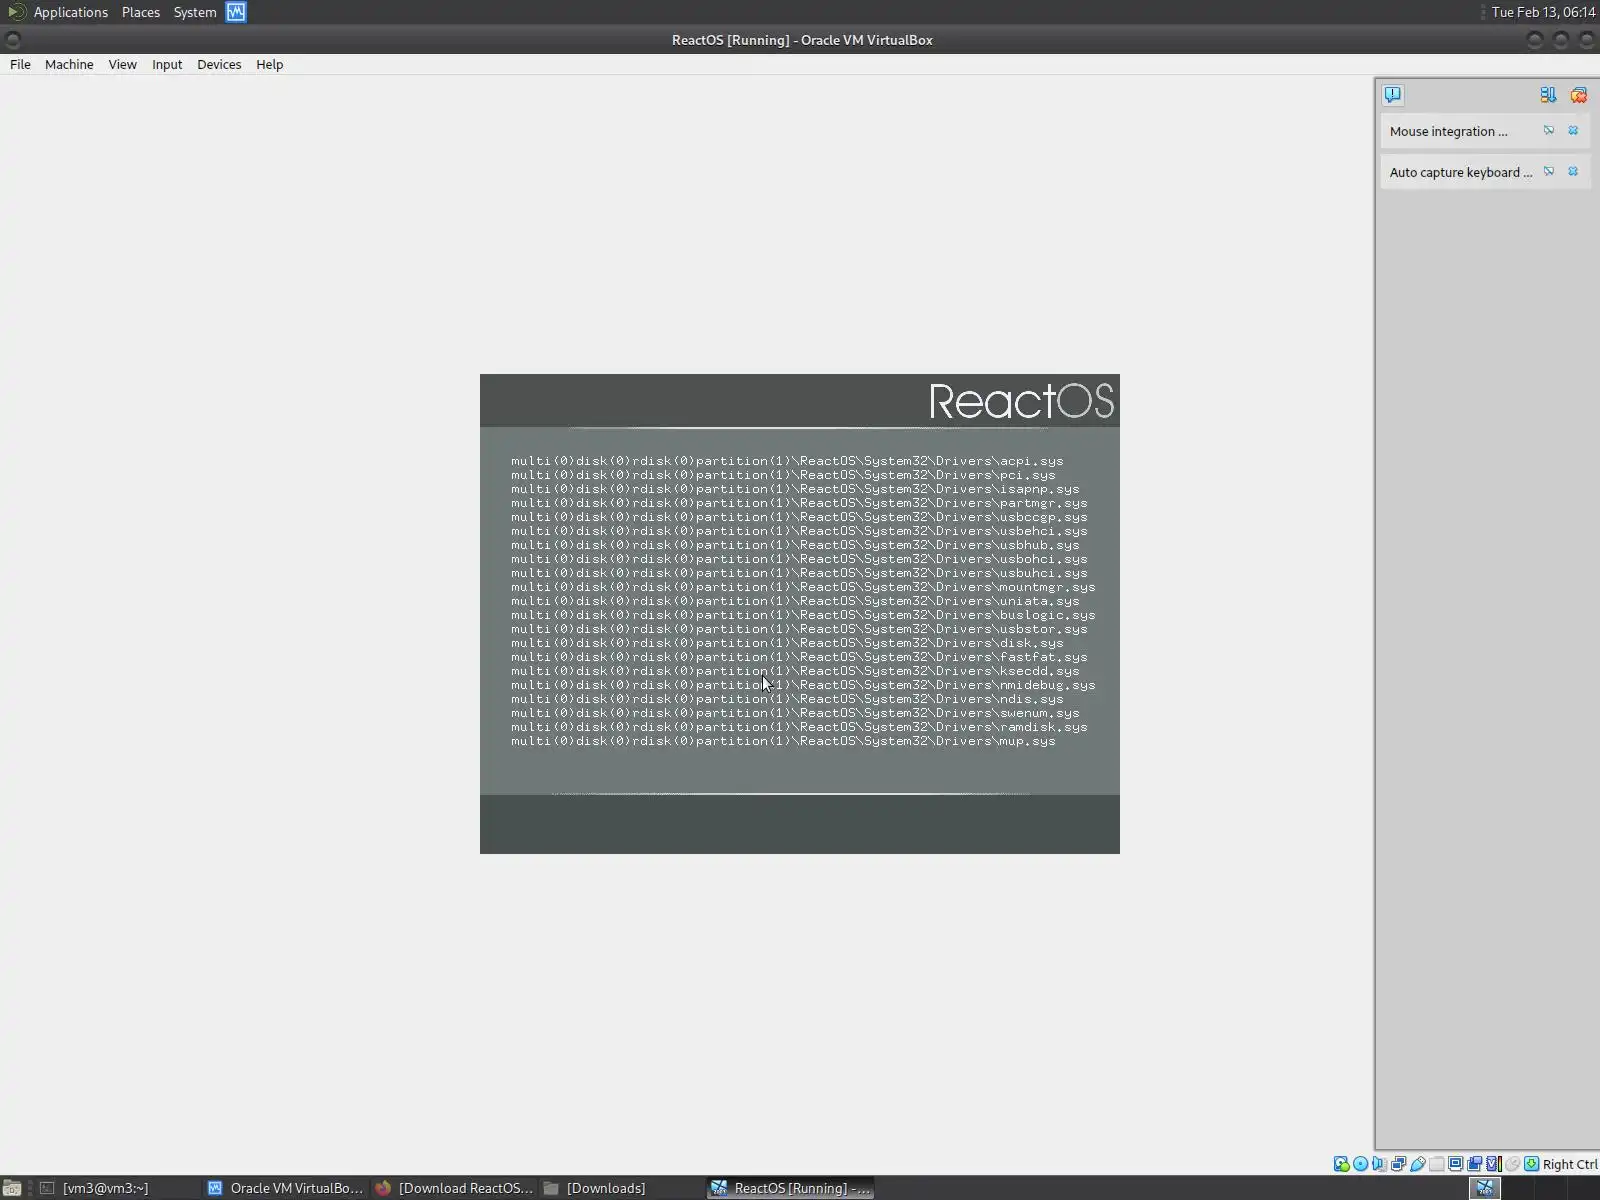
Task: Click the delete all notifications icon
Action: (x=1579, y=95)
